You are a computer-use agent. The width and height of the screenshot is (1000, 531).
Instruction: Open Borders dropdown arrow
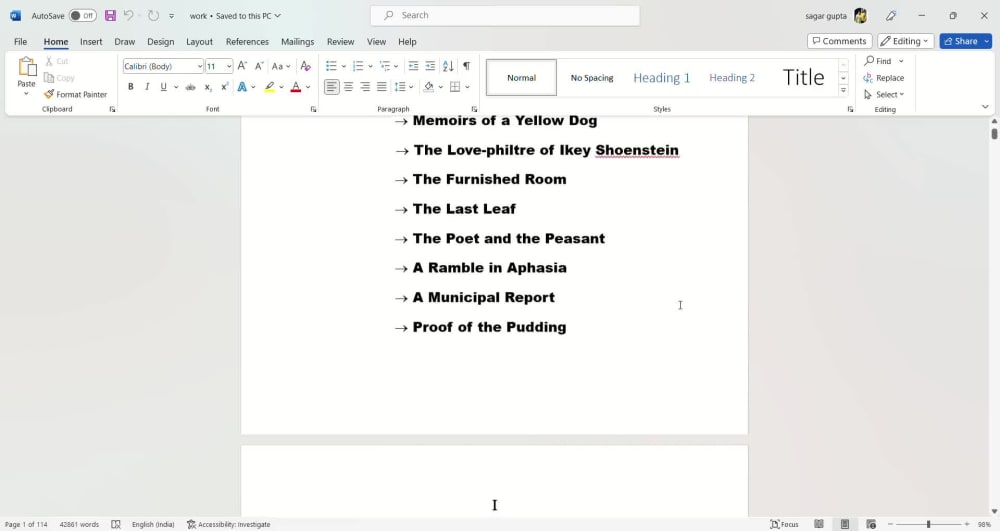pos(467,87)
